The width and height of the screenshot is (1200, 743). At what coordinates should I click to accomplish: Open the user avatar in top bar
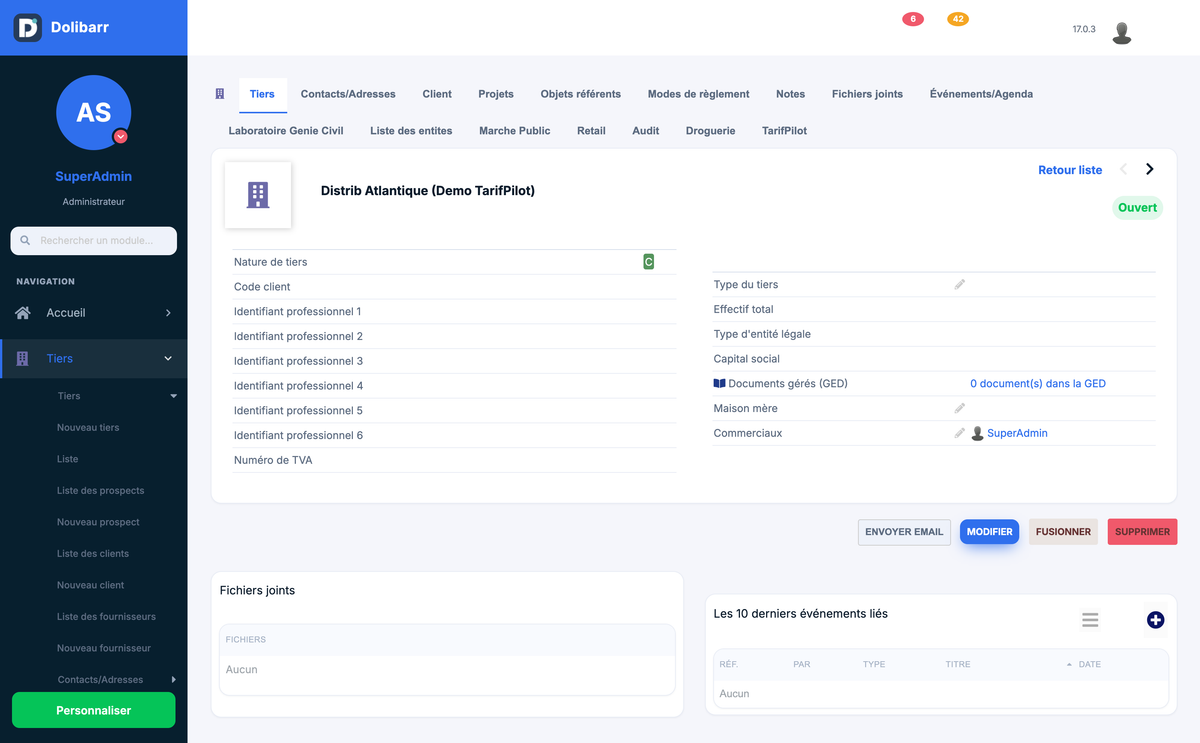click(1122, 33)
